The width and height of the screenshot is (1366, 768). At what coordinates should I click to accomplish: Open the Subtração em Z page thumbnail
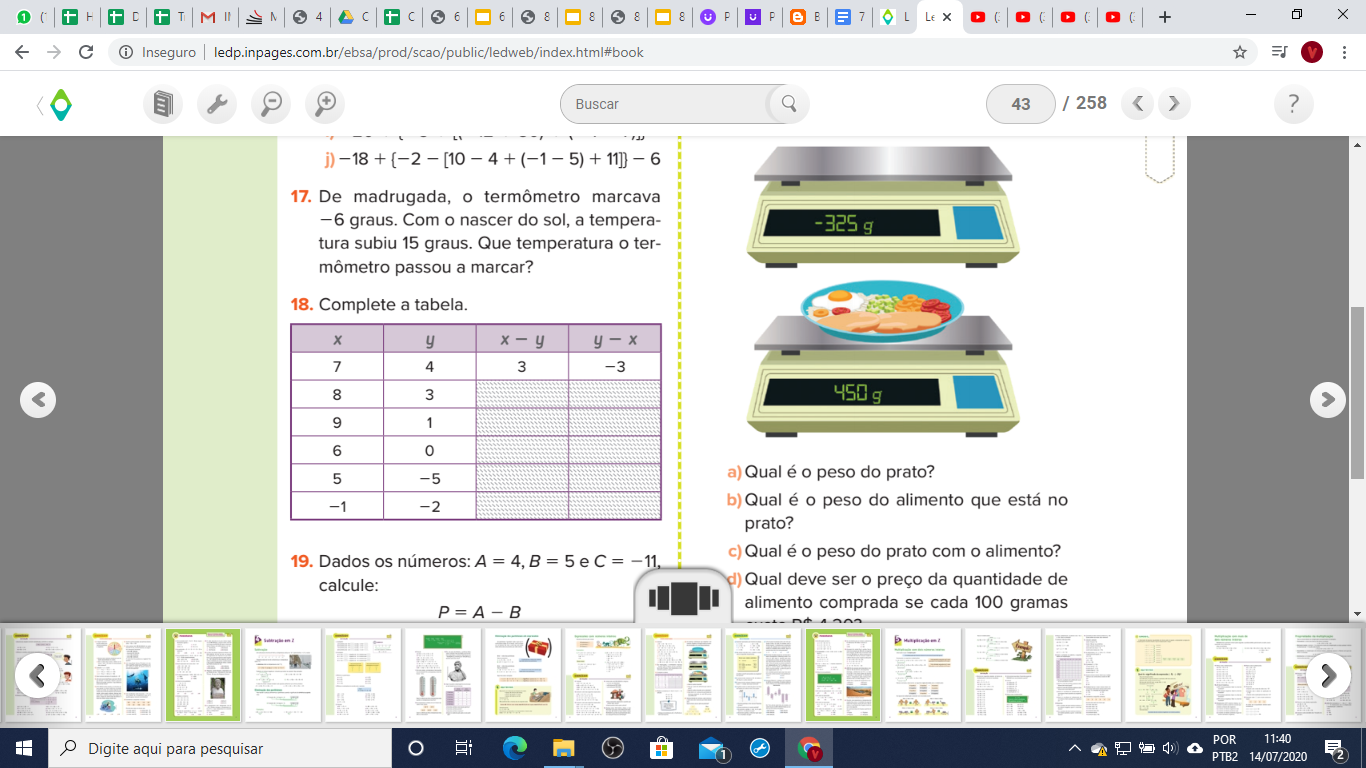283,675
